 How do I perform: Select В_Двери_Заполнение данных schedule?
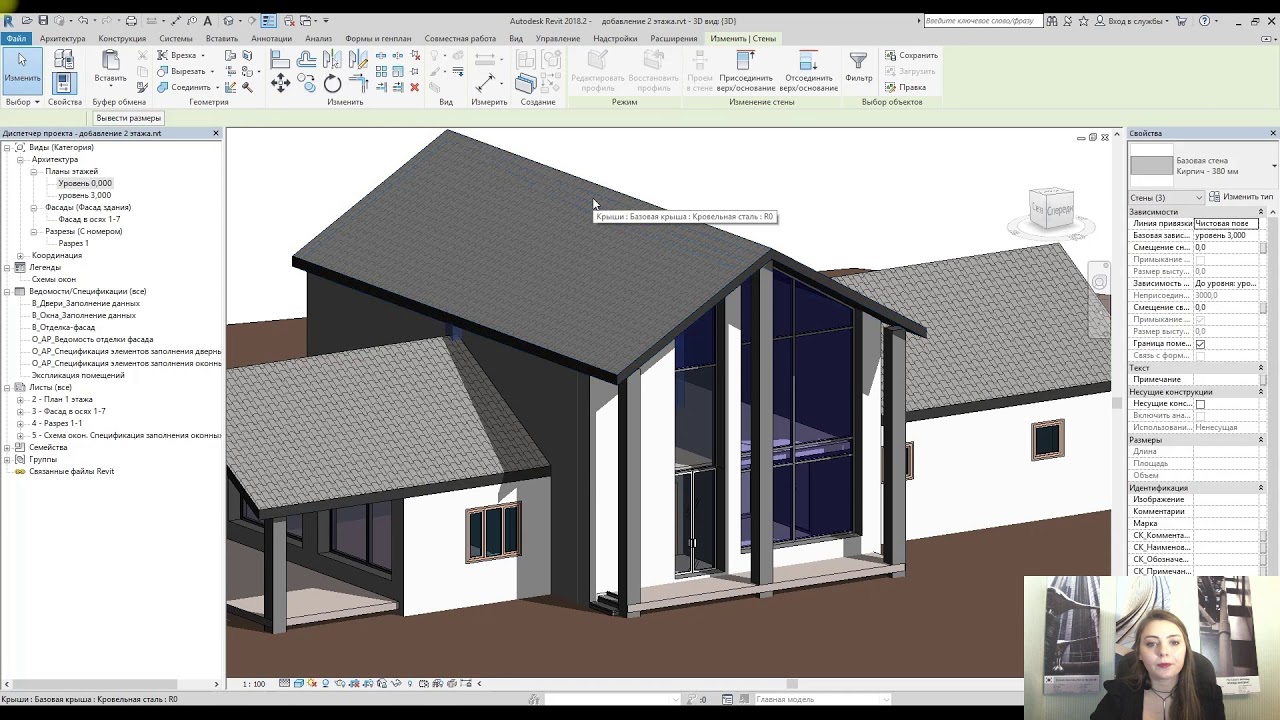pos(85,304)
